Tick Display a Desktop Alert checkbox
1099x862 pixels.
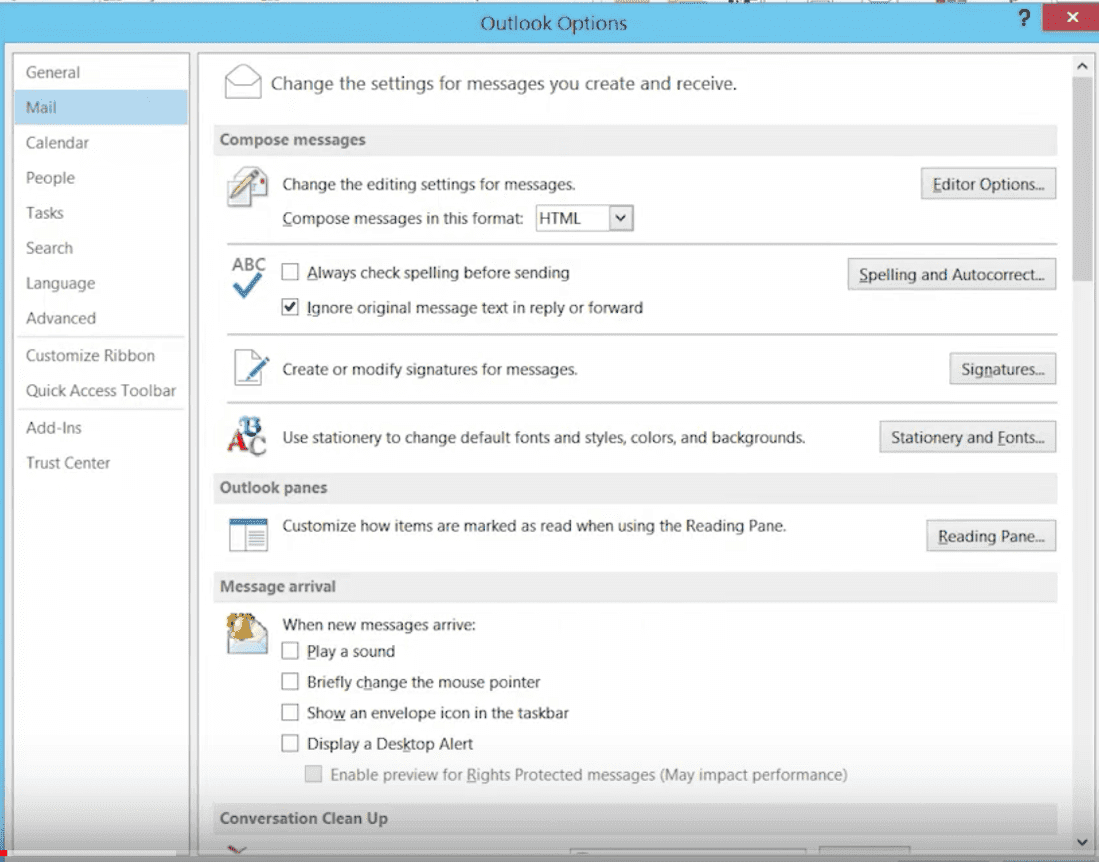(x=290, y=743)
